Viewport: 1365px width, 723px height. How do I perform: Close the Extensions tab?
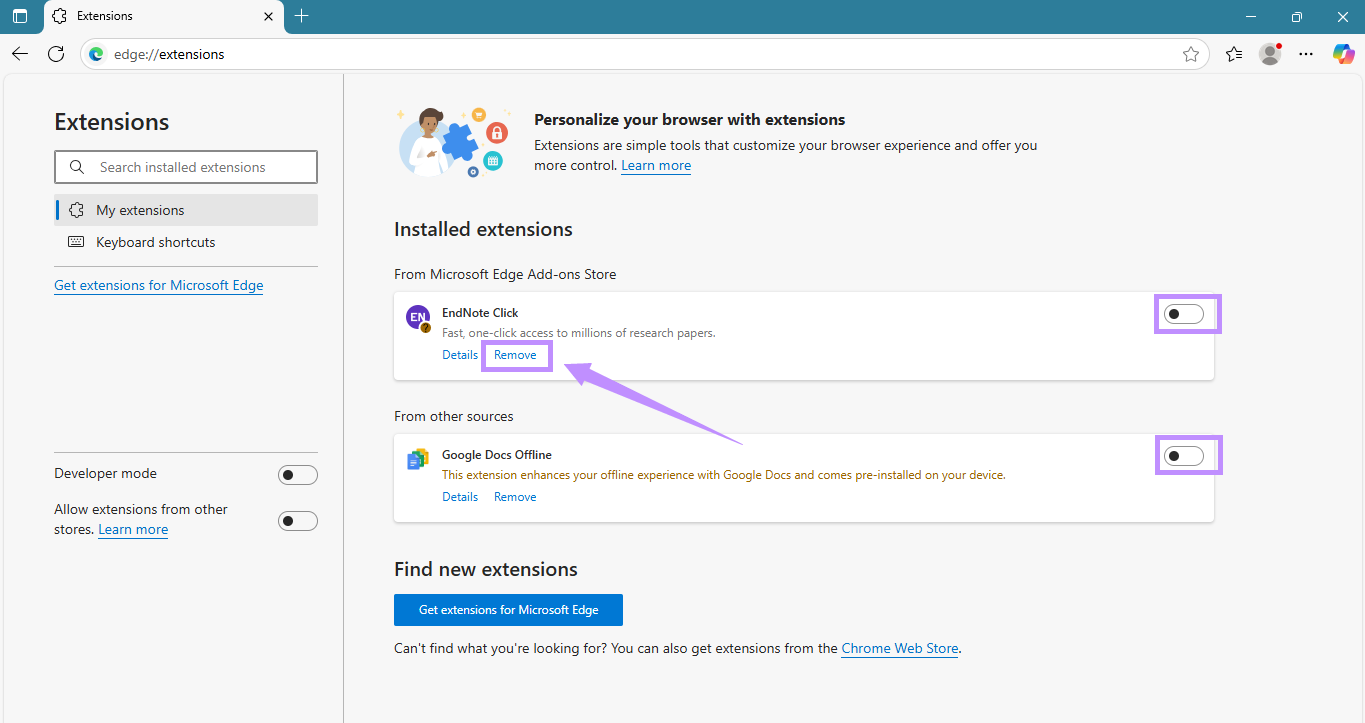(x=268, y=16)
